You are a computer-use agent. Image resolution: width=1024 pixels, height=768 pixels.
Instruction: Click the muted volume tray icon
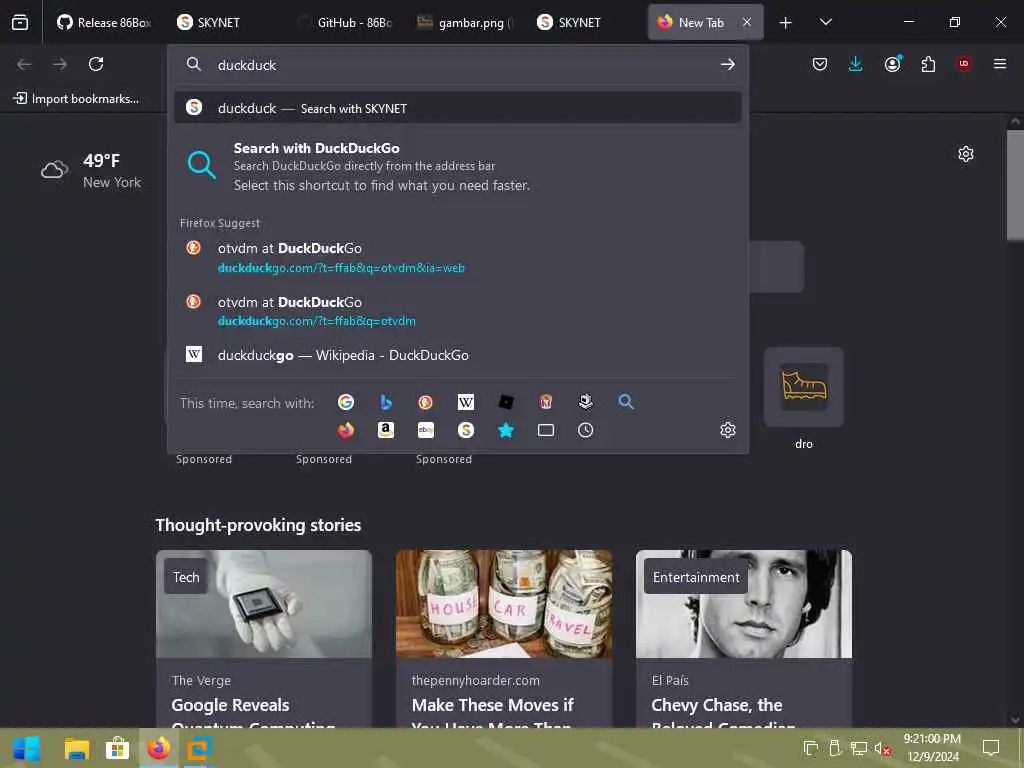(x=882, y=749)
